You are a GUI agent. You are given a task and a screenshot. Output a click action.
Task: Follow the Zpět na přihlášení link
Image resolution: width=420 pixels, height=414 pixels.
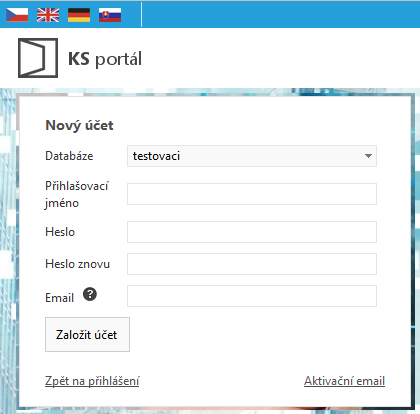click(x=92, y=381)
